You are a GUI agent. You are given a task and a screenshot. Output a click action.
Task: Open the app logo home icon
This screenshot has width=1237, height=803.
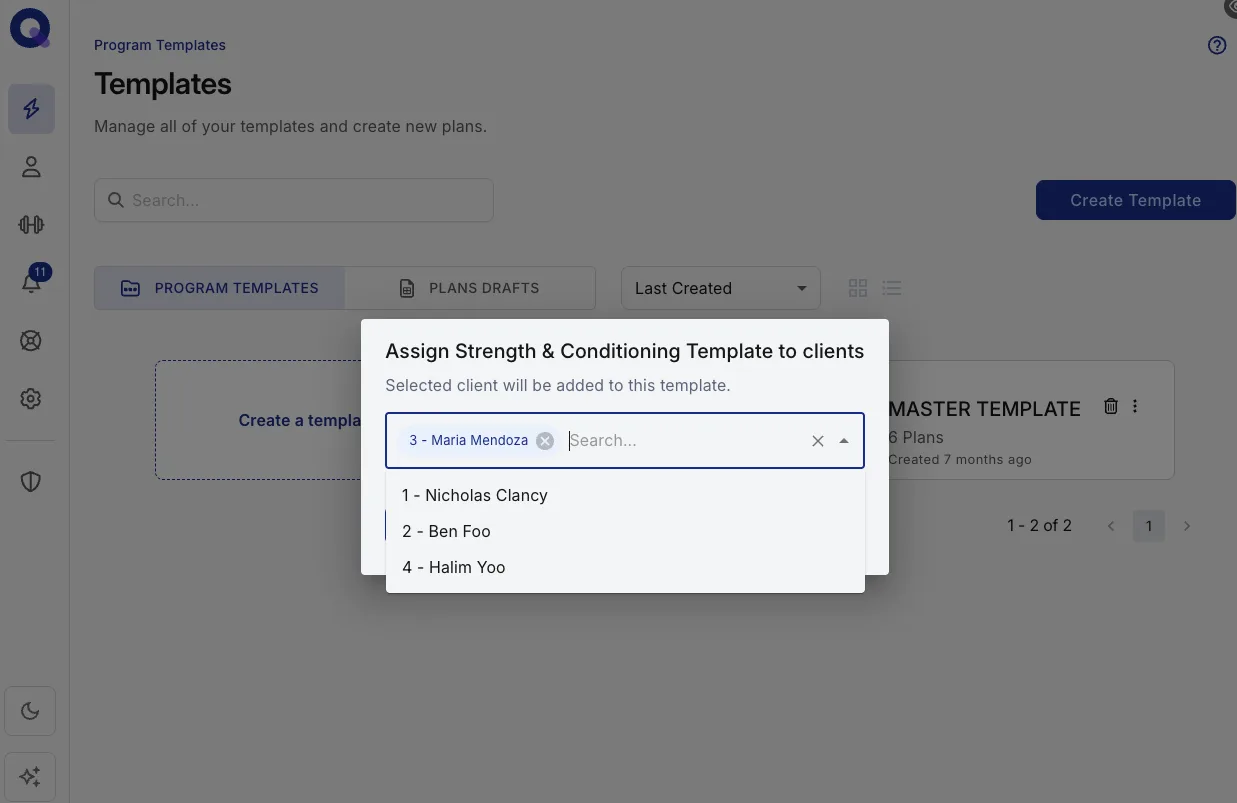(x=30, y=29)
